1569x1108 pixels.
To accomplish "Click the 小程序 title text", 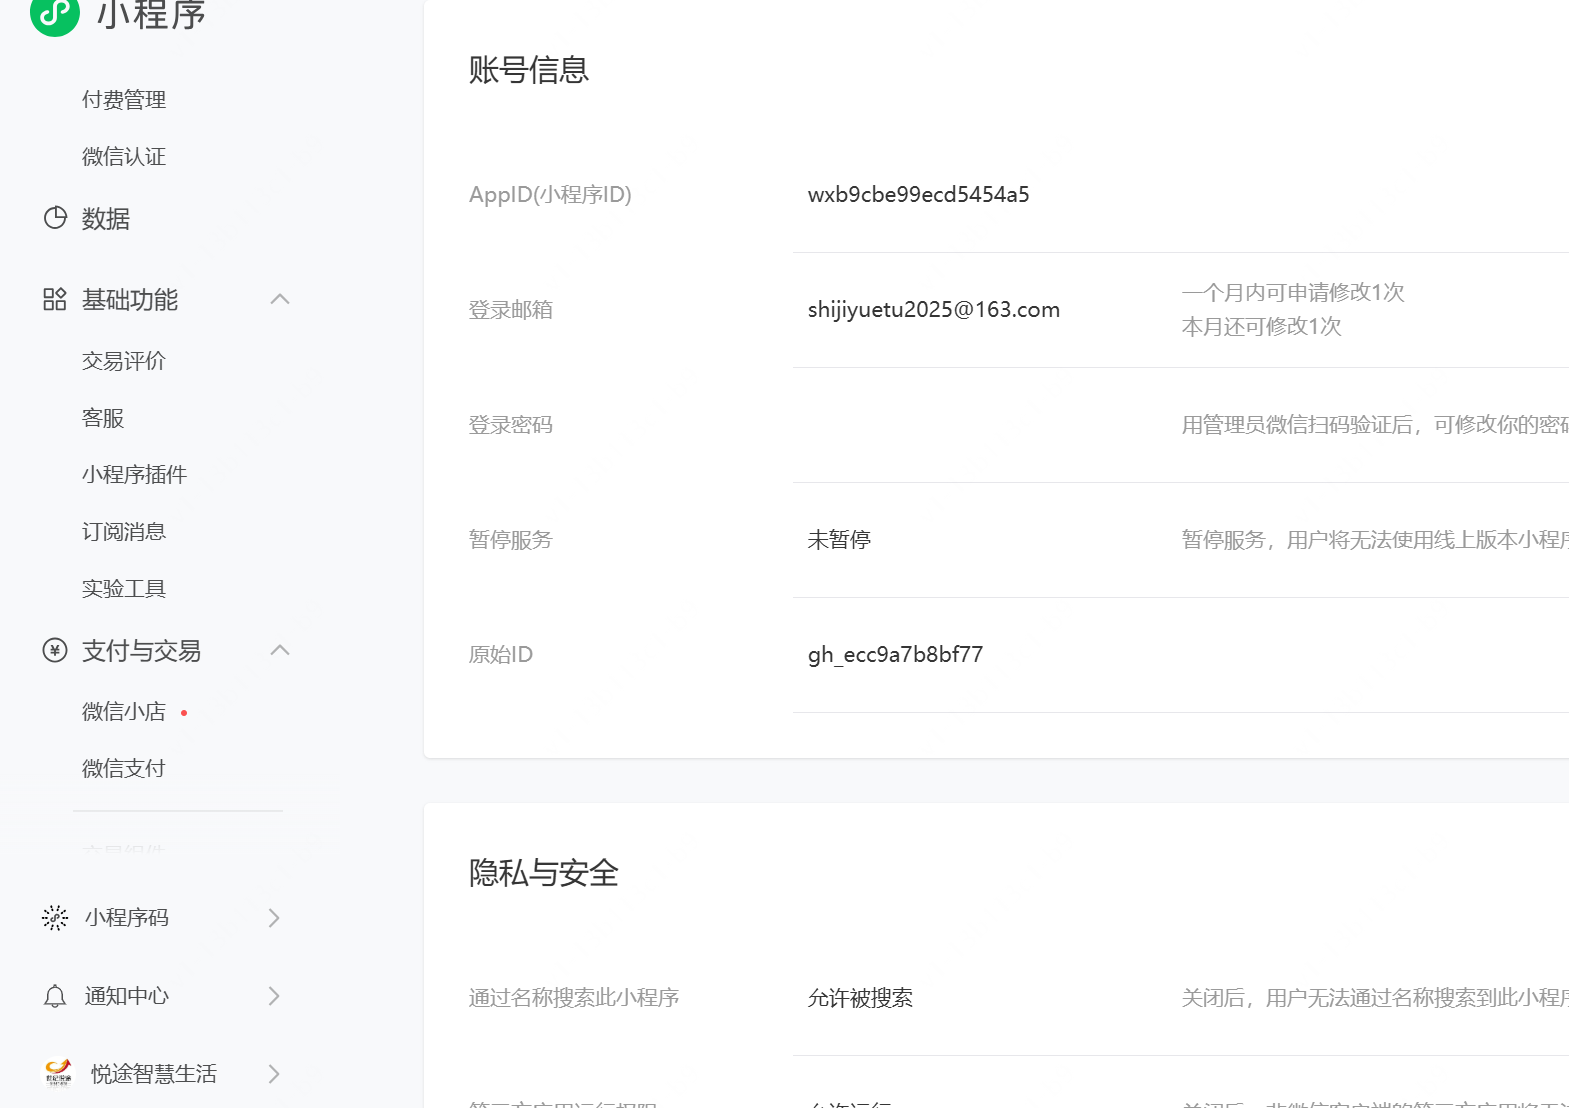I will (152, 14).
